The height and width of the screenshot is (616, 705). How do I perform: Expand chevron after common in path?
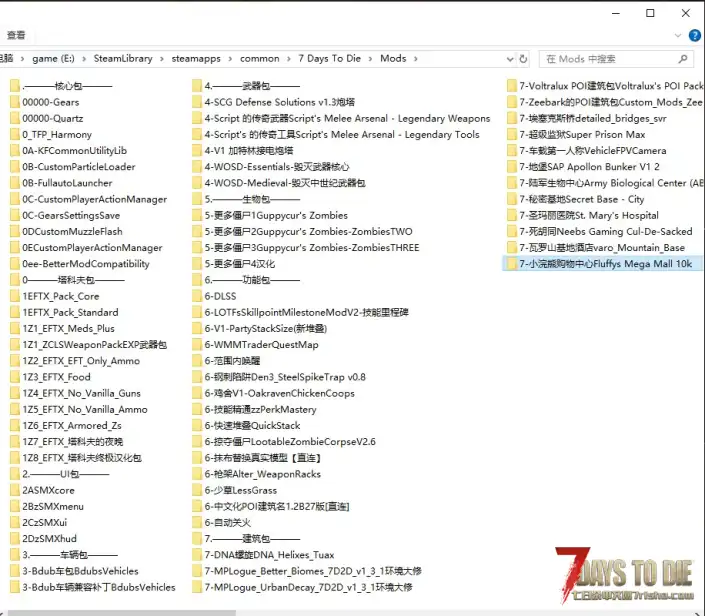pos(289,59)
